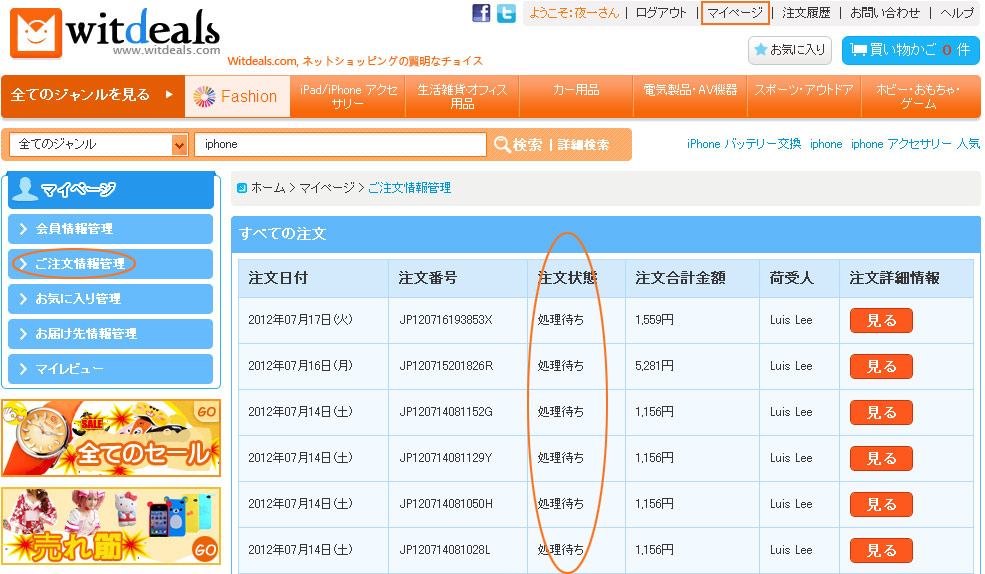This screenshot has width=985, height=574.
Task: Open 会員情報管理 sidebar item
Action: coord(111,229)
